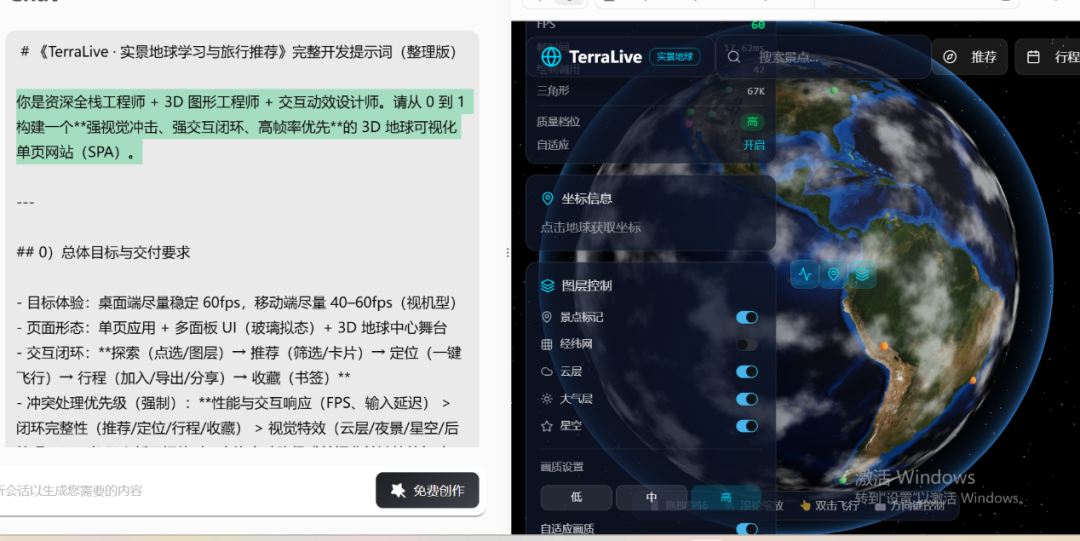Select the 低 quality option
This screenshot has width=1080, height=541.
pyautogui.click(x=577, y=497)
